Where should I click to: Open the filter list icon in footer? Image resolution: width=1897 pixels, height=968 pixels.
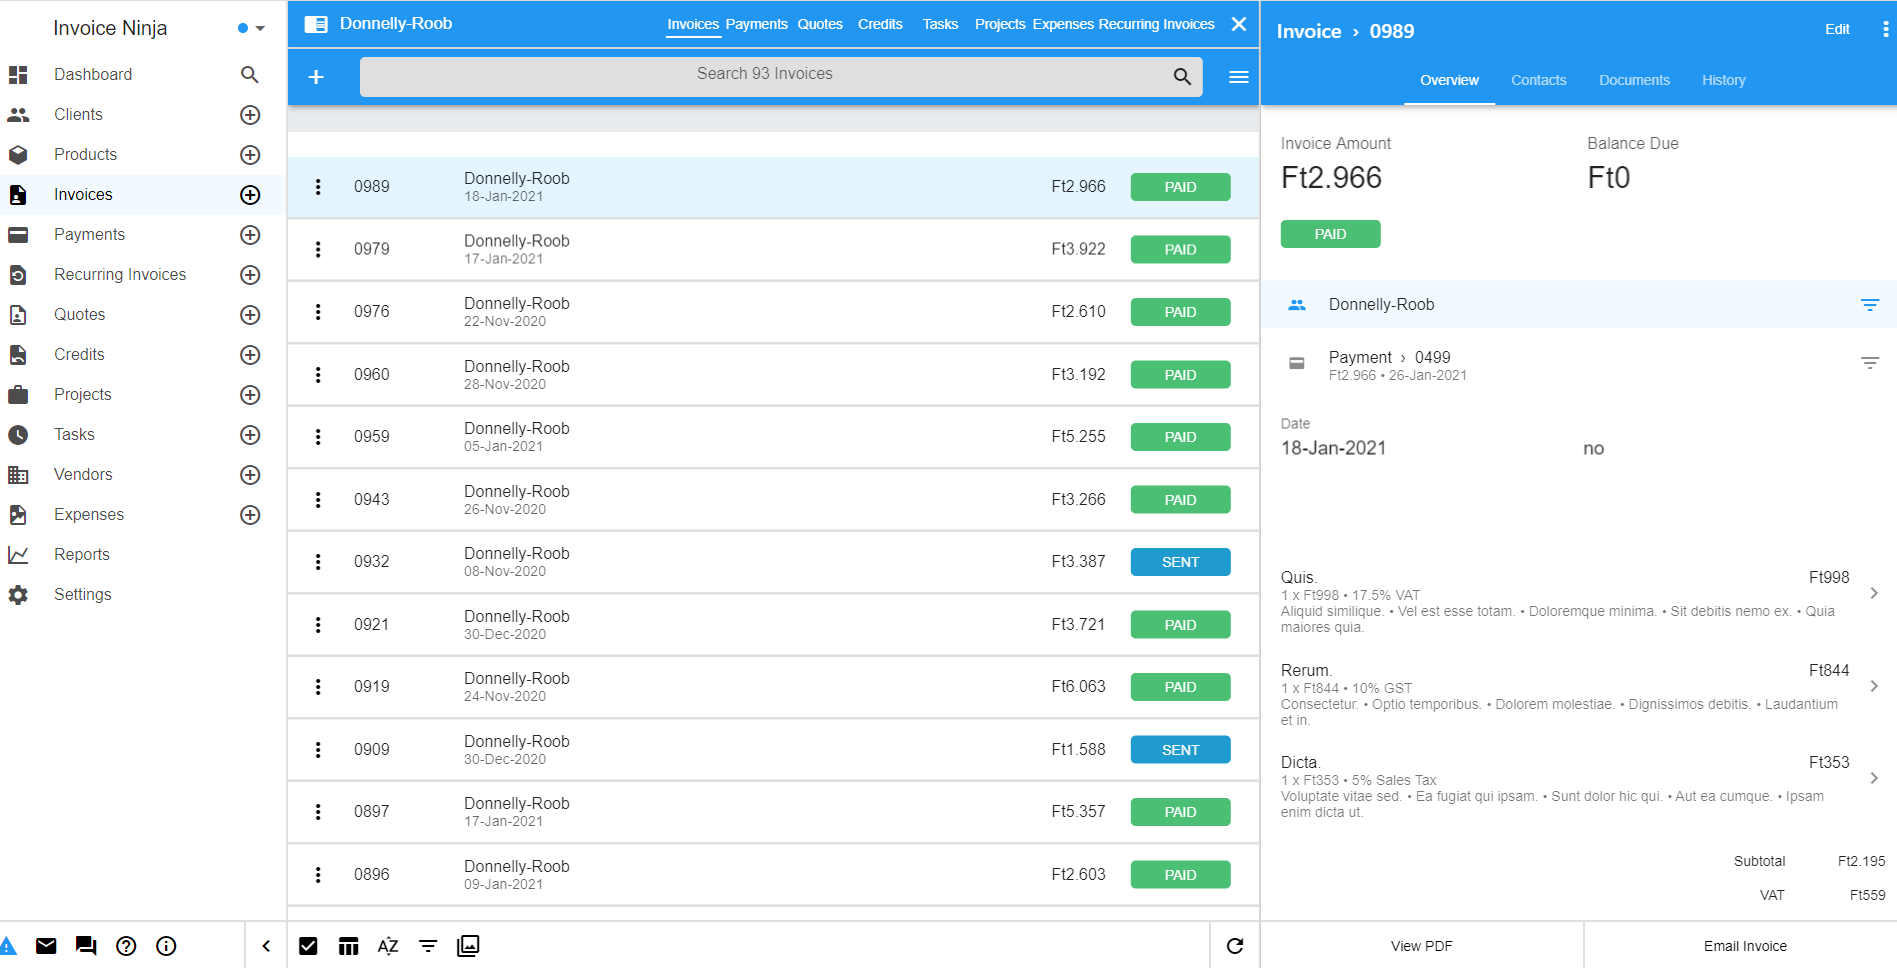tap(428, 946)
